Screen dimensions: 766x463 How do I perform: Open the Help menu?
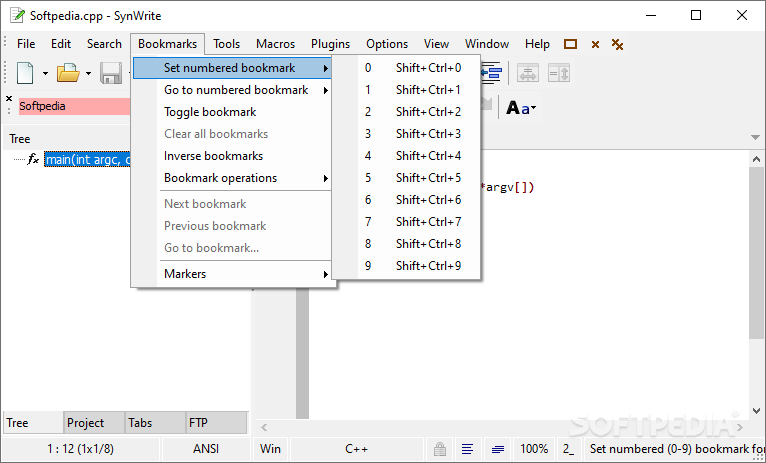click(x=537, y=44)
